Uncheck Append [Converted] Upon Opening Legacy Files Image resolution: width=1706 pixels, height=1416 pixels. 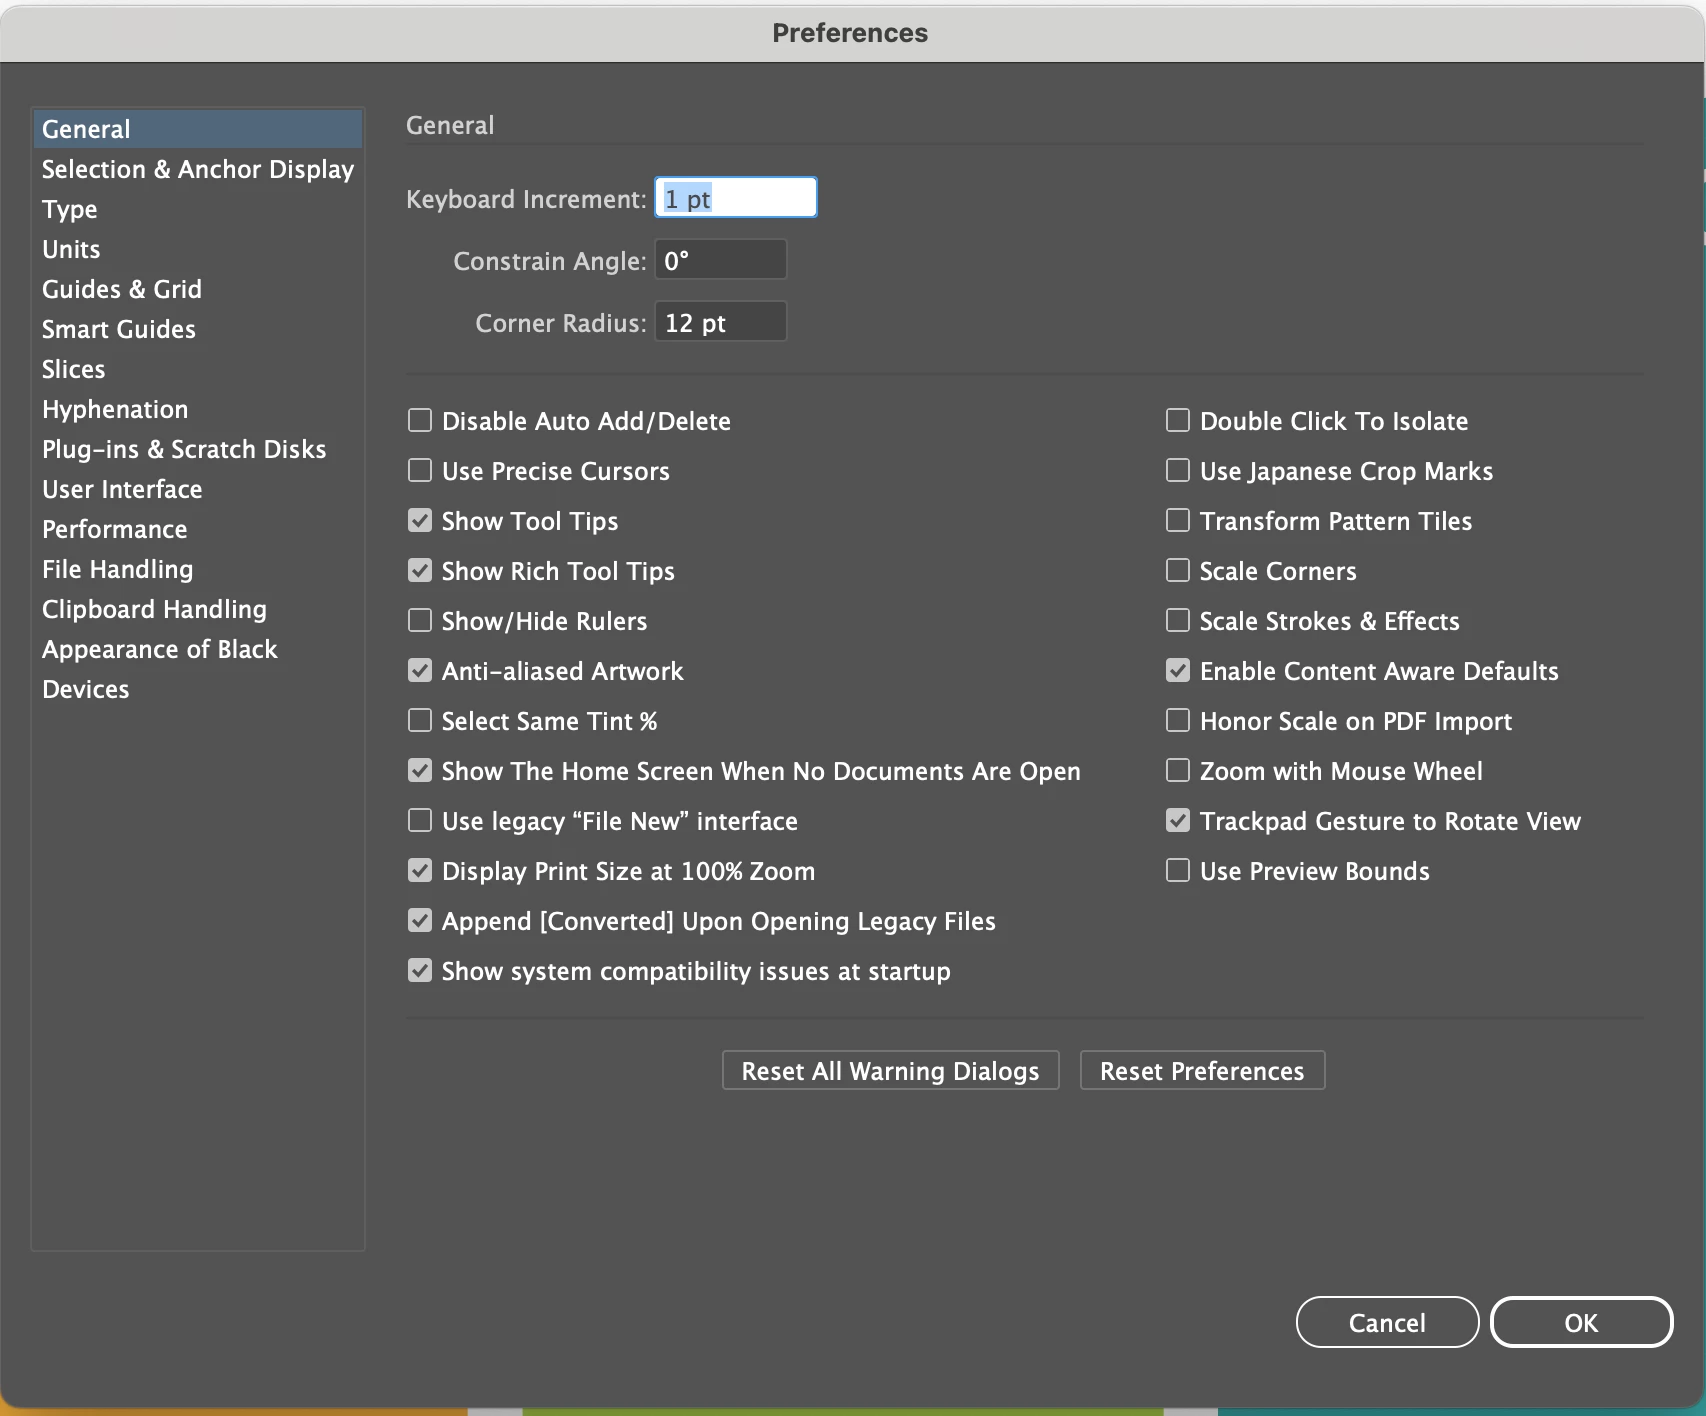coord(420,920)
